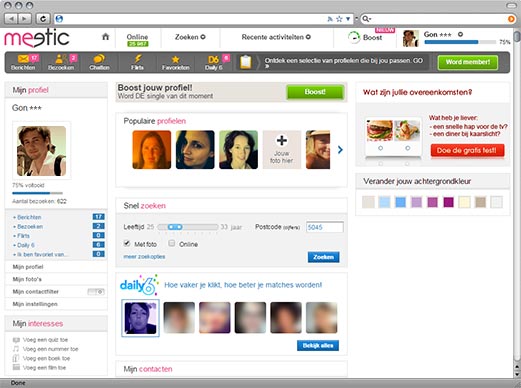Image resolution: width=521 pixels, height=388 pixels.
Task: Click the Gon profile picture in sidebar
Action: pyautogui.click(x=41, y=151)
